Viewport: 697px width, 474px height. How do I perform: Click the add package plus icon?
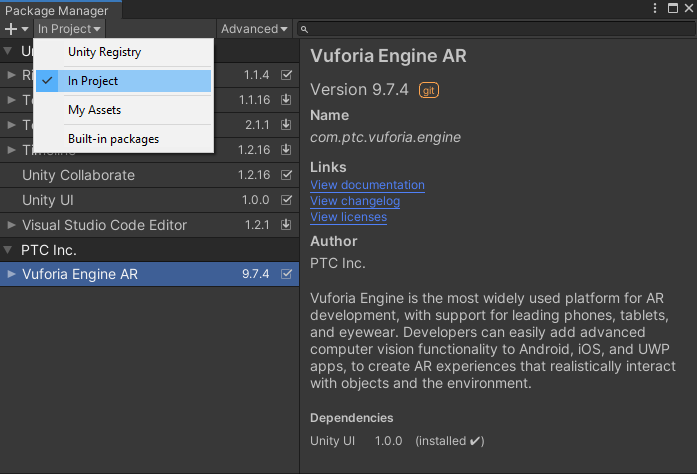point(11,29)
